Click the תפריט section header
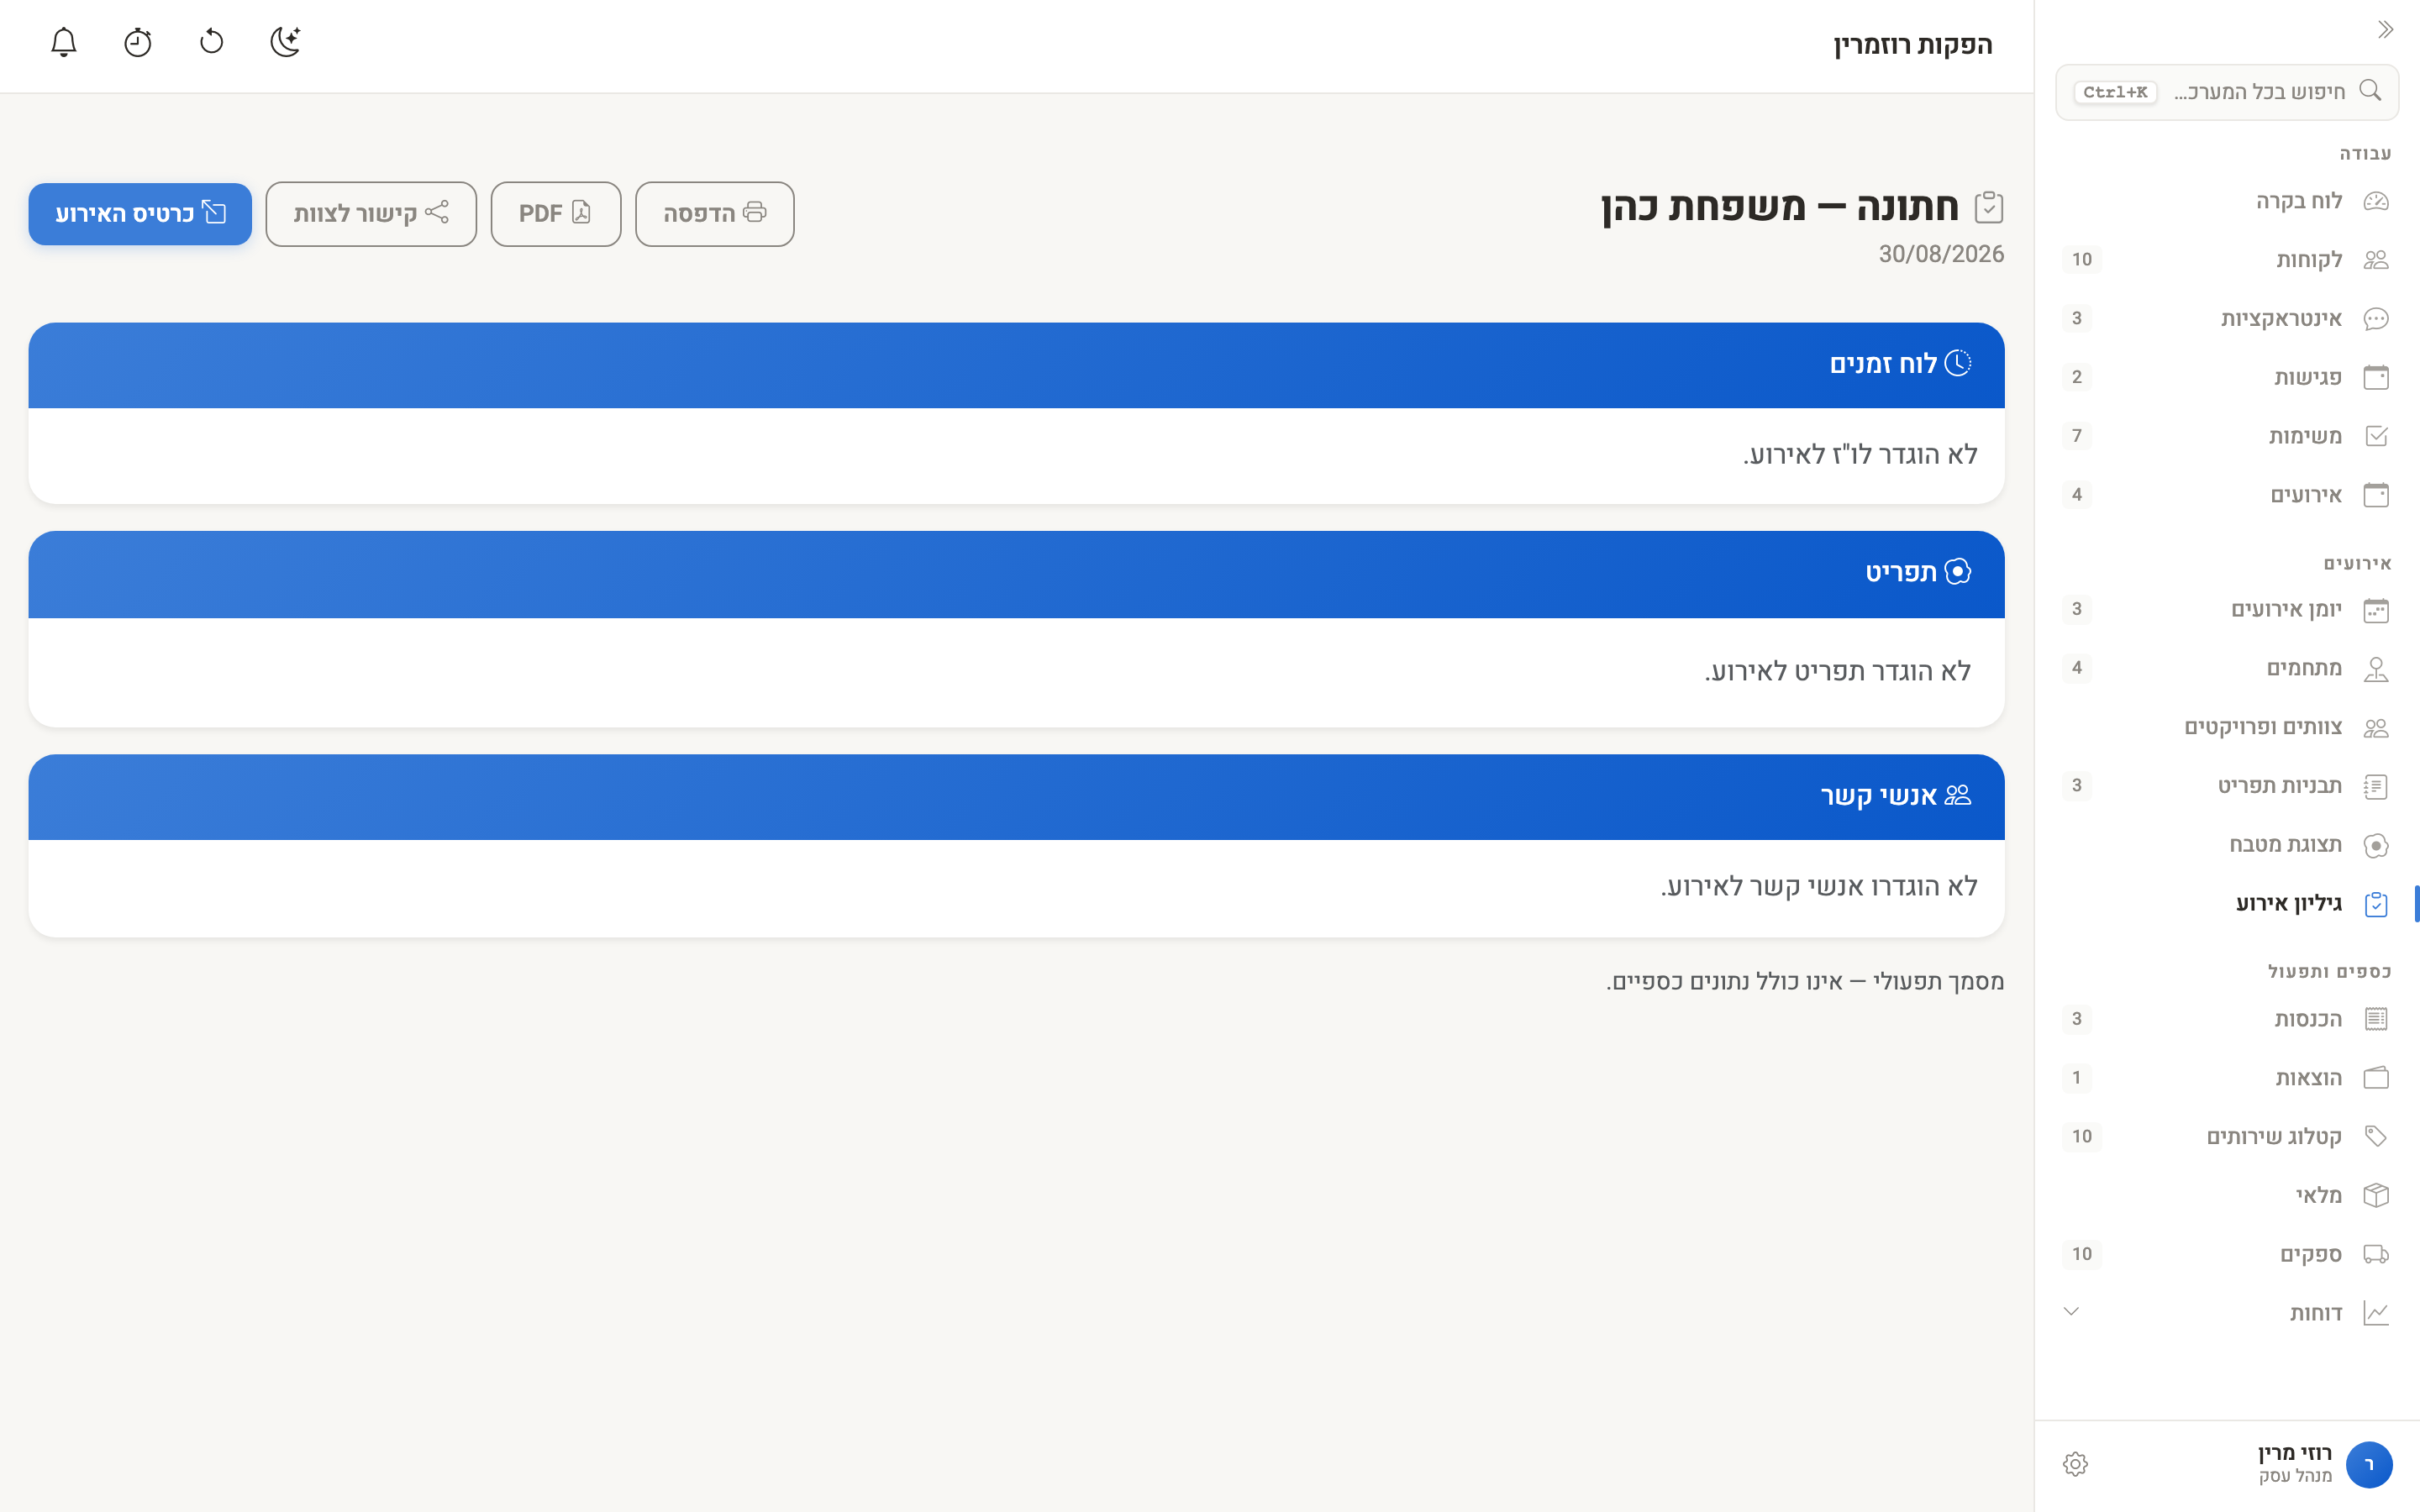Viewport: 2420px width, 1512px height. coord(1017,574)
